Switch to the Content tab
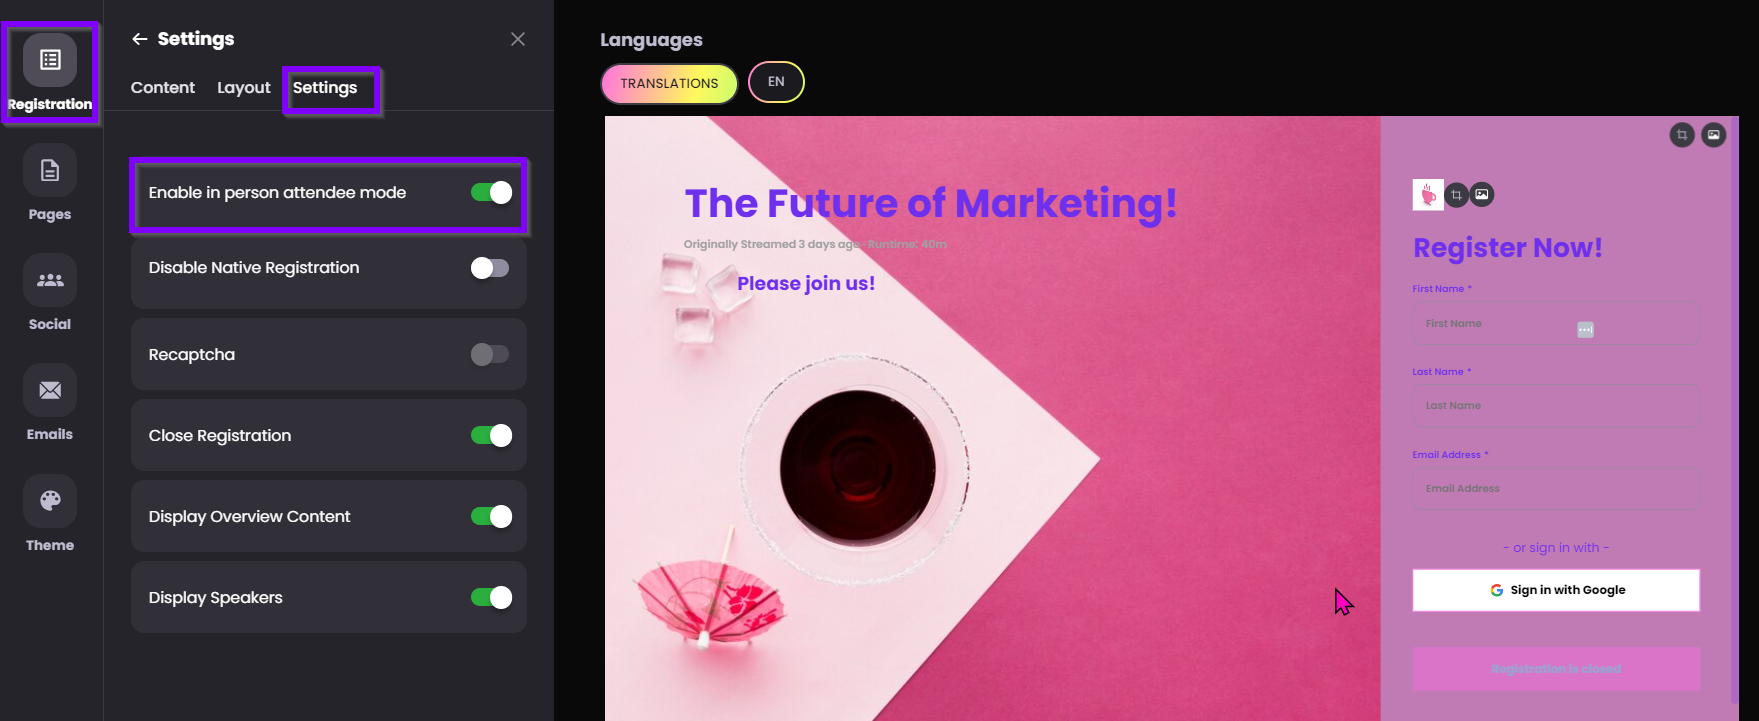 (x=163, y=88)
